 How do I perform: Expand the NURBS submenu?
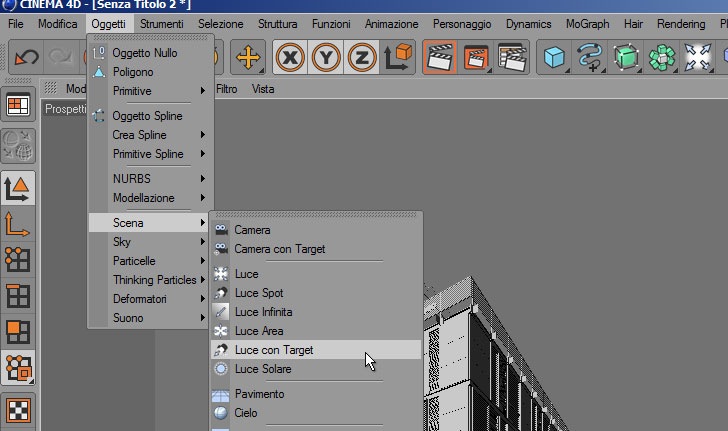tap(150, 178)
